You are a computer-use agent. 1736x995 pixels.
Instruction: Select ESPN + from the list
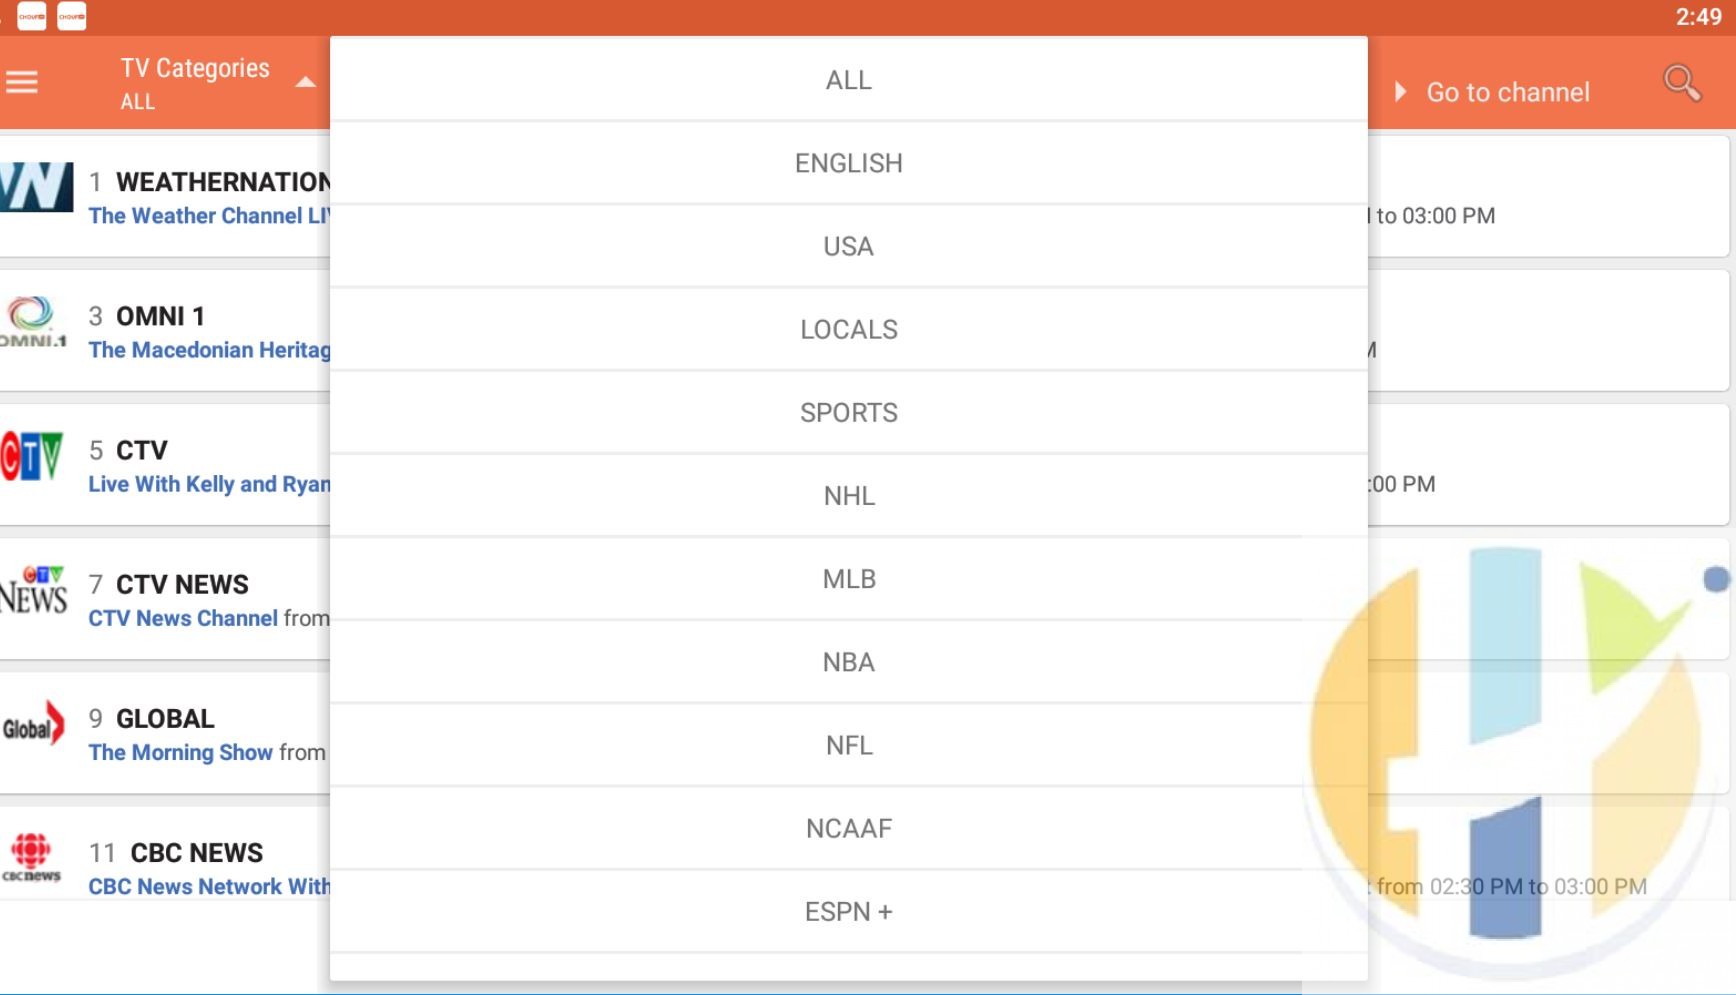pos(848,911)
